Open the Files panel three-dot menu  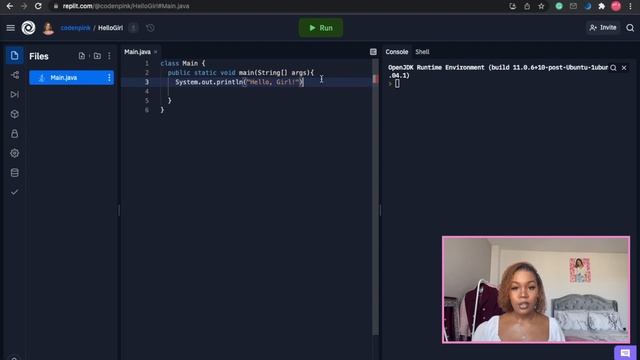(x=109, y=56)
